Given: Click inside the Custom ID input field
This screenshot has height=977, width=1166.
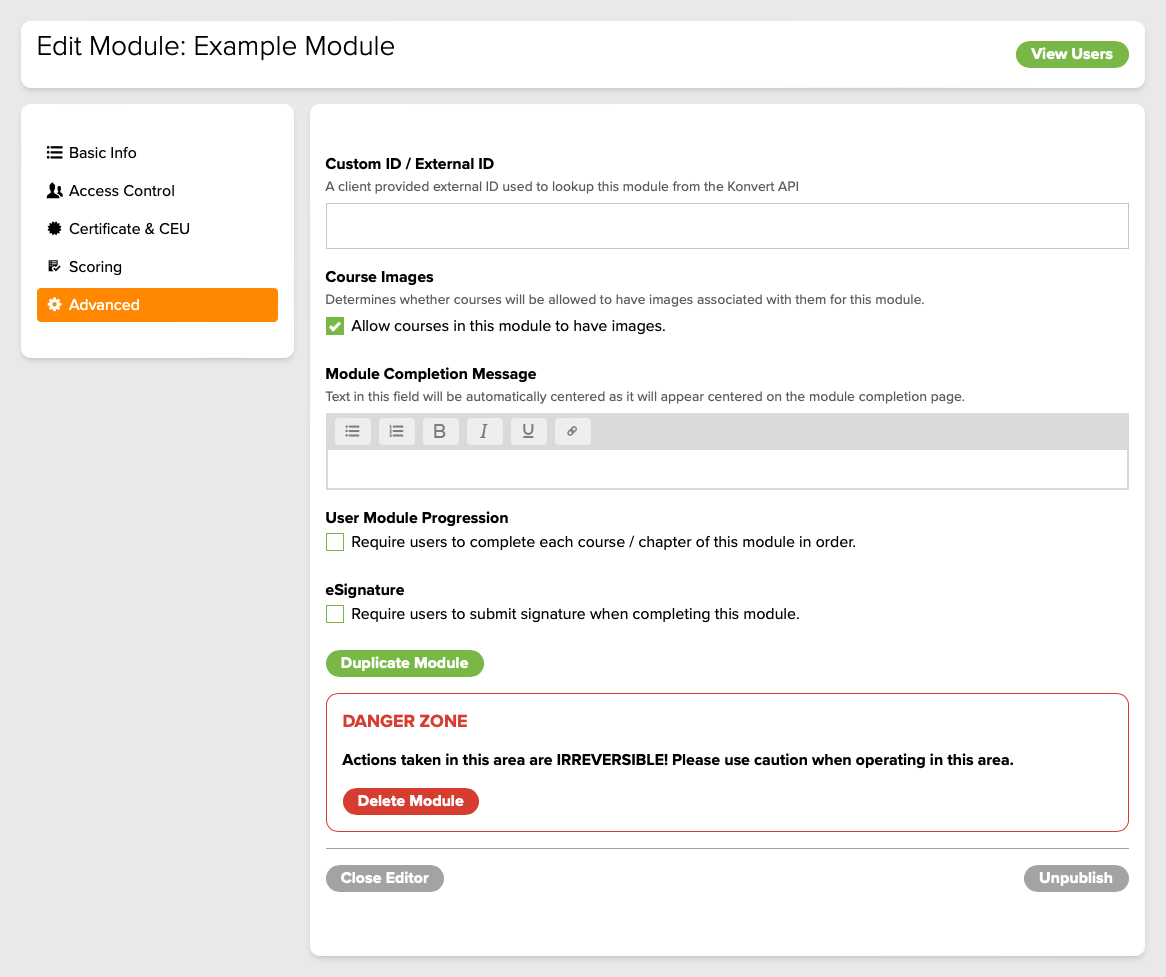Looking at the screenshot, I should [x=727, y=225].
